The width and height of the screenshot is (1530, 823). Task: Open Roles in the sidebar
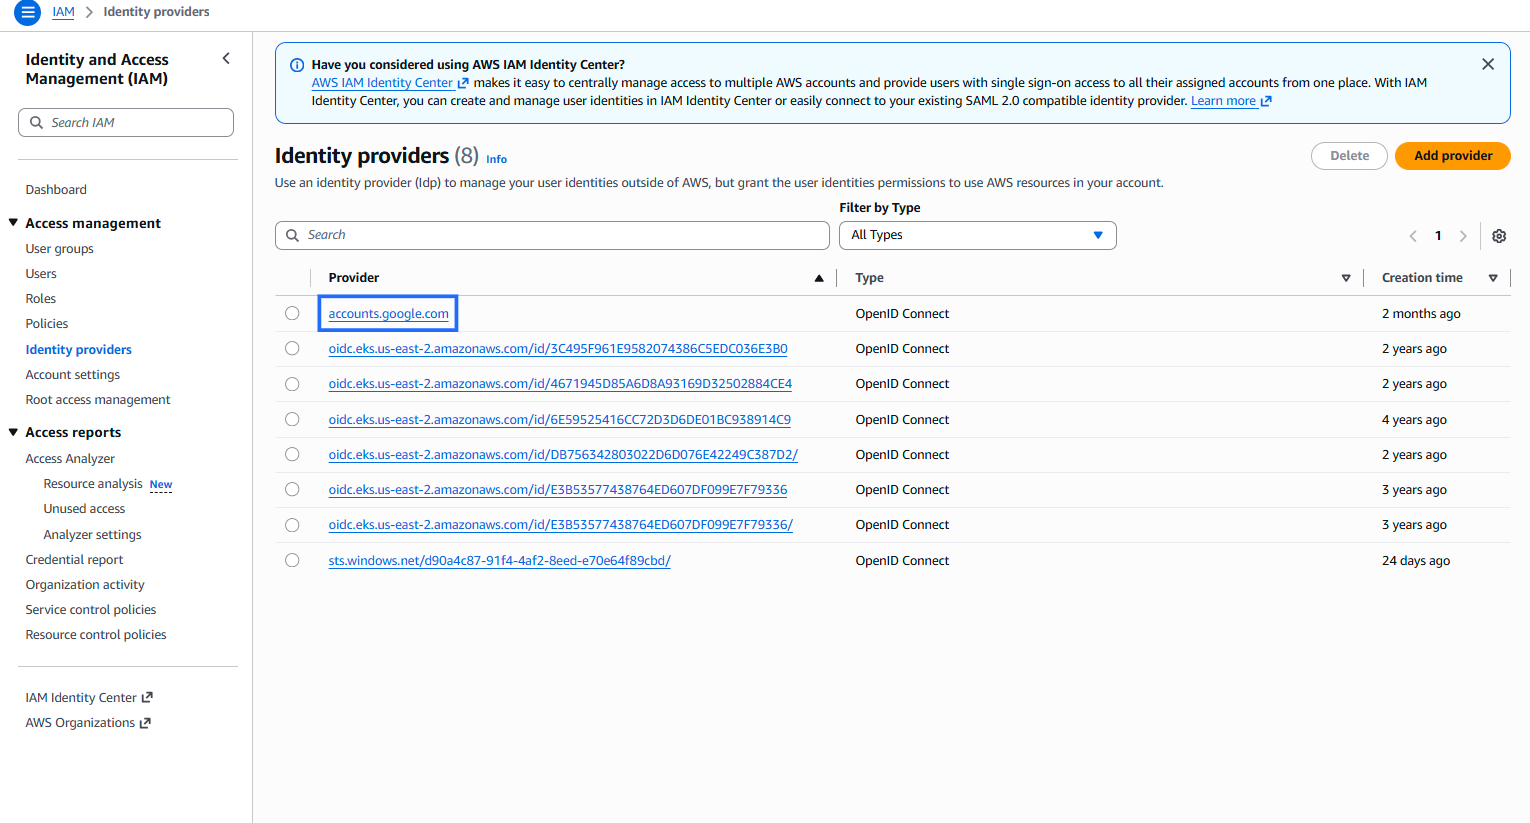[x=41, y=299]
